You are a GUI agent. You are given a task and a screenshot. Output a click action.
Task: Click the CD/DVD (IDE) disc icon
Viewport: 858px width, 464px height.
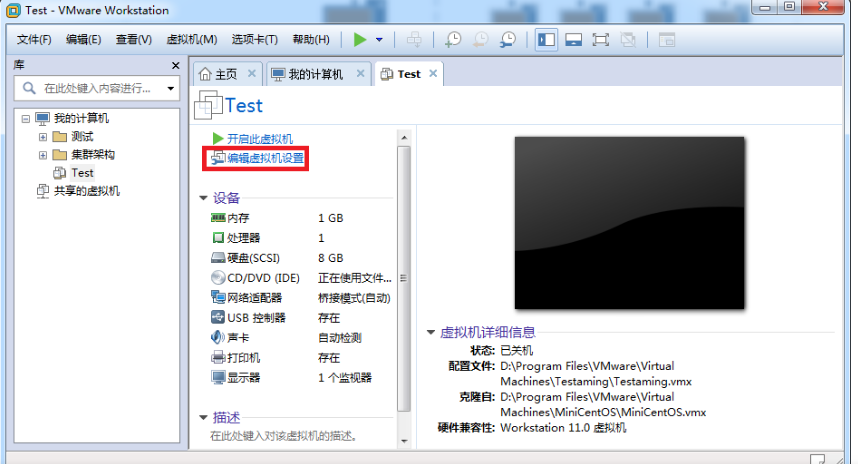218,277
